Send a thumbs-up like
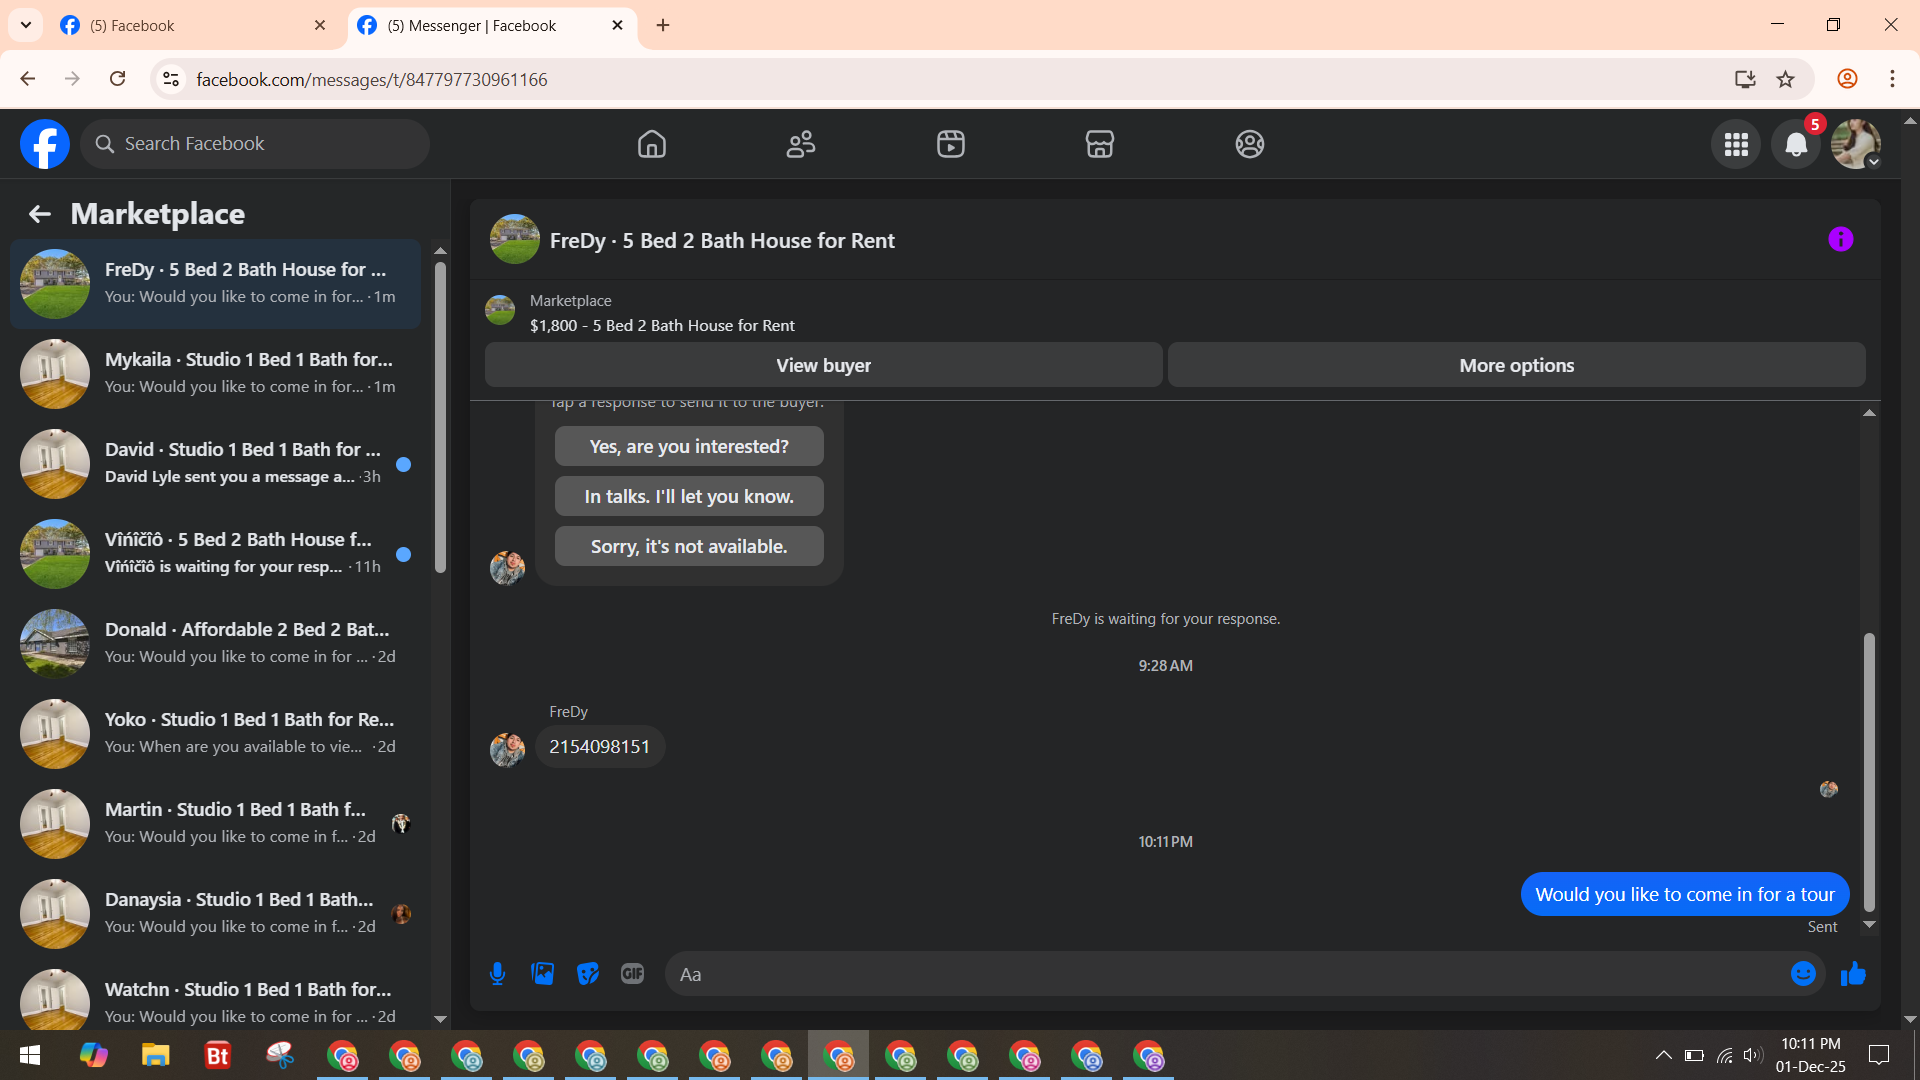The height and width of the screenshot is (1080, 1920). (1853, 974)
